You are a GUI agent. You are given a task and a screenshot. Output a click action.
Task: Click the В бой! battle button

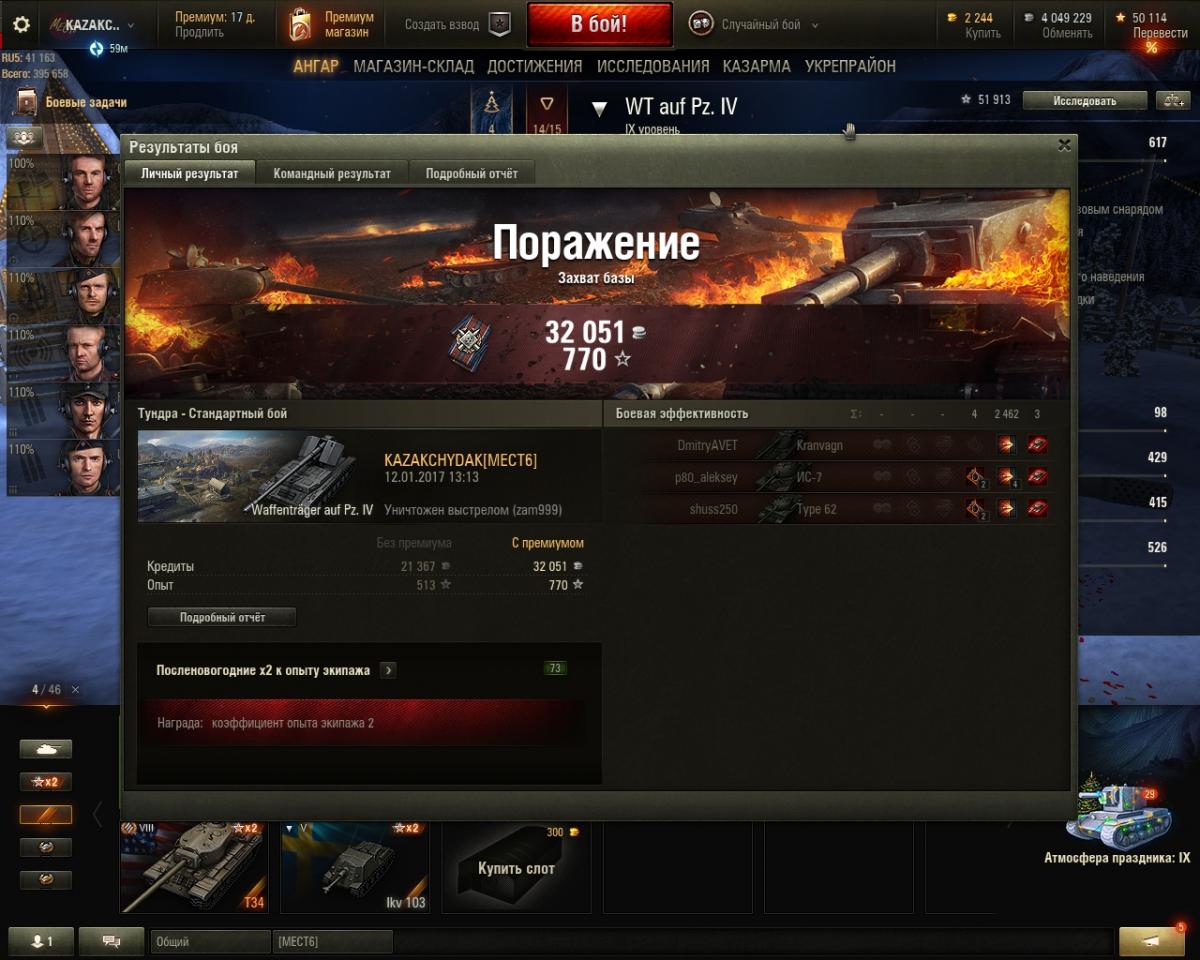point(599,25)
